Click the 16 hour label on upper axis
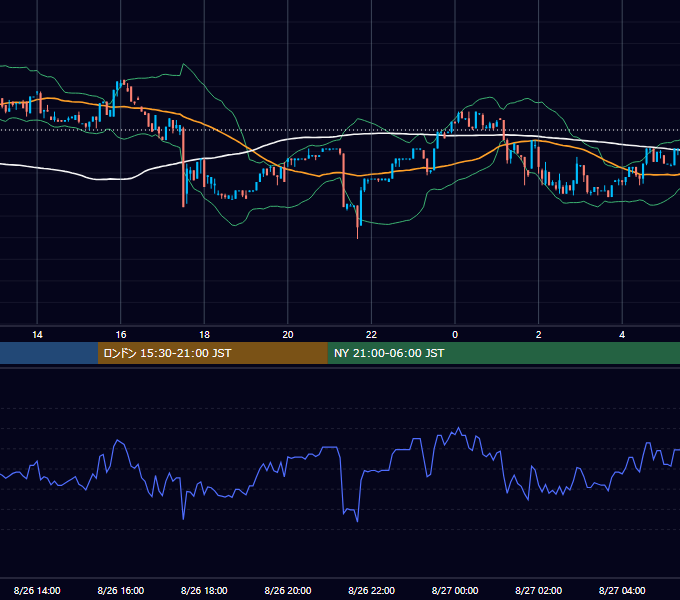 tap(121, 335)
